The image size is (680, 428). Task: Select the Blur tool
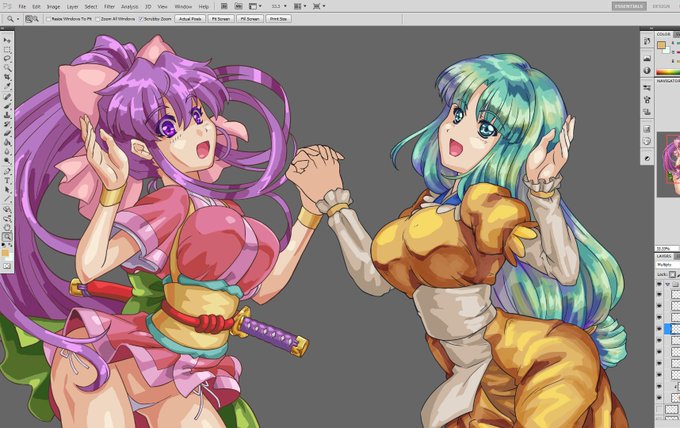point(7,152)
